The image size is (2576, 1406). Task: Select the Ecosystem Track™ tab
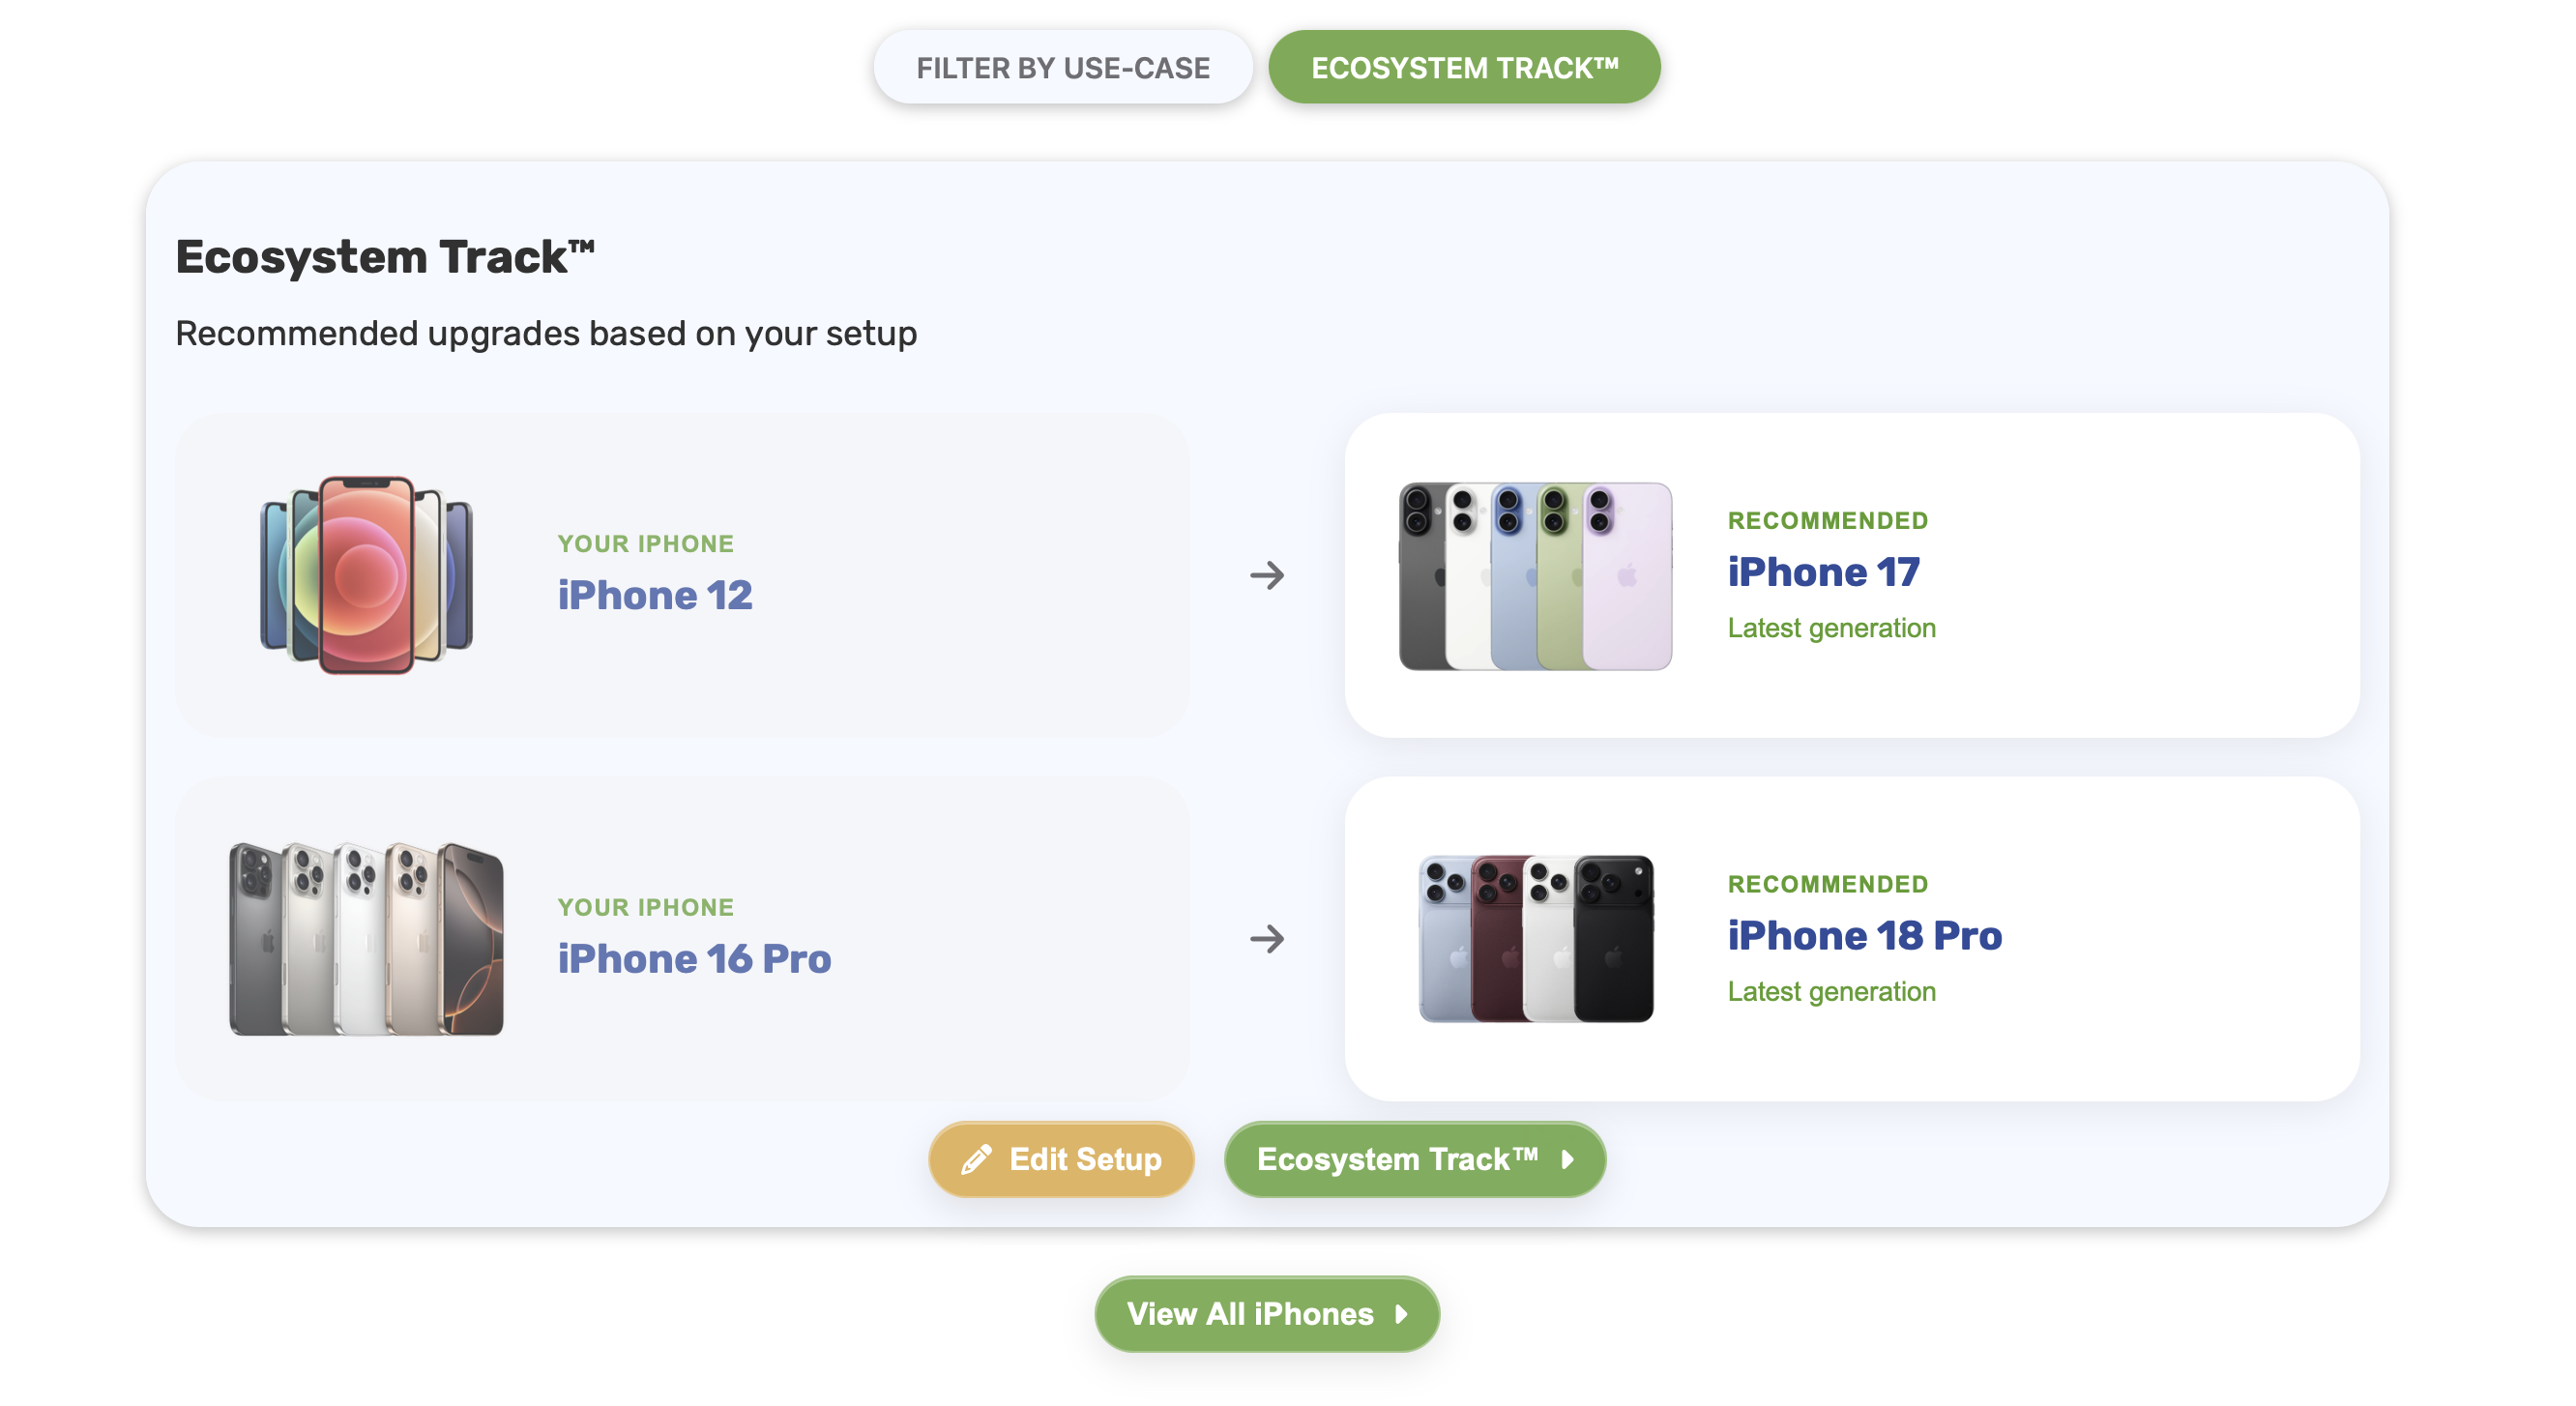1464,67
